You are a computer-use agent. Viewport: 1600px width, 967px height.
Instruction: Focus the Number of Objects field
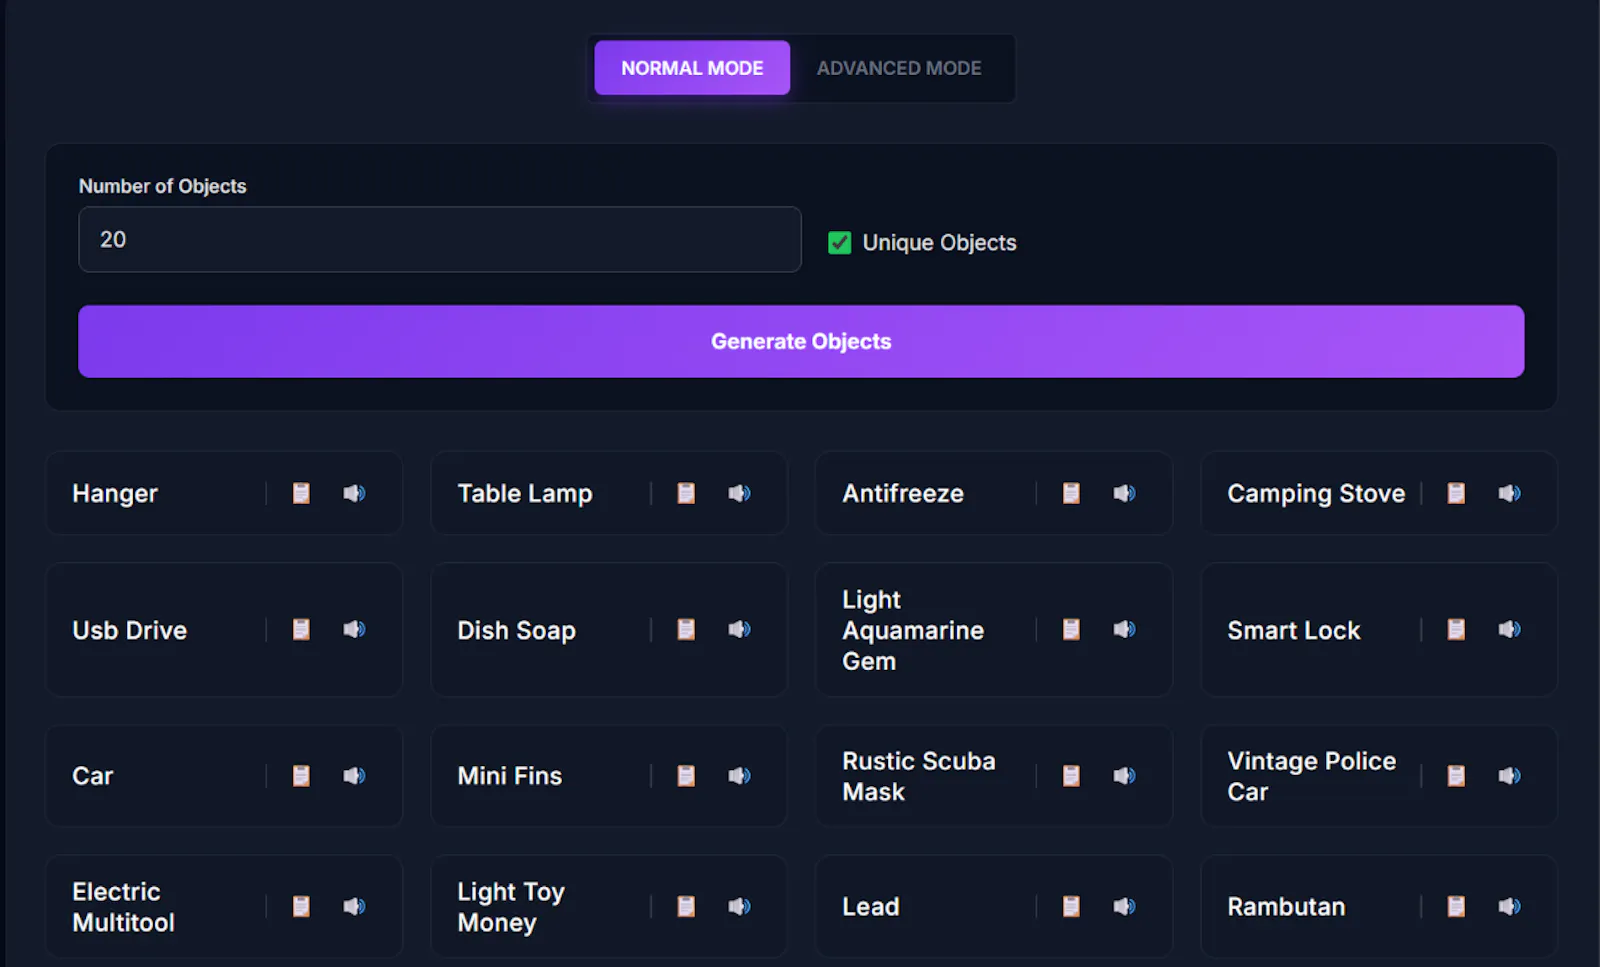440,239
